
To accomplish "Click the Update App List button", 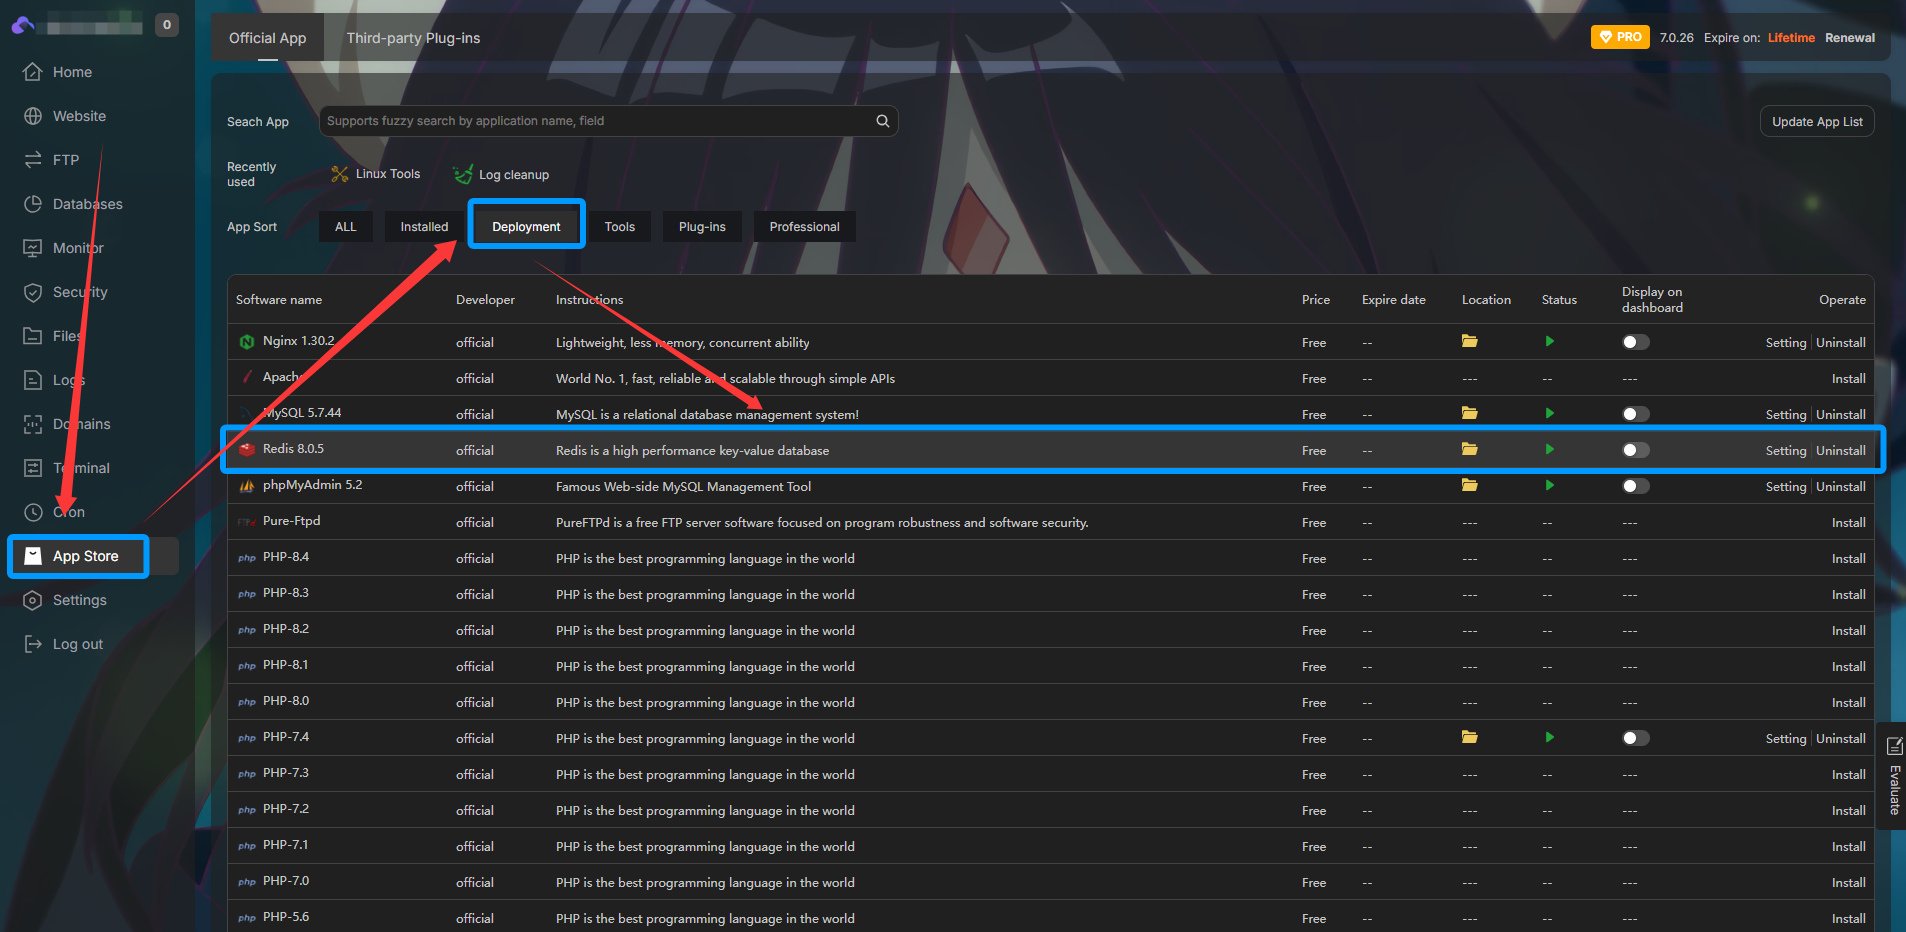I will click(1817, 122).
